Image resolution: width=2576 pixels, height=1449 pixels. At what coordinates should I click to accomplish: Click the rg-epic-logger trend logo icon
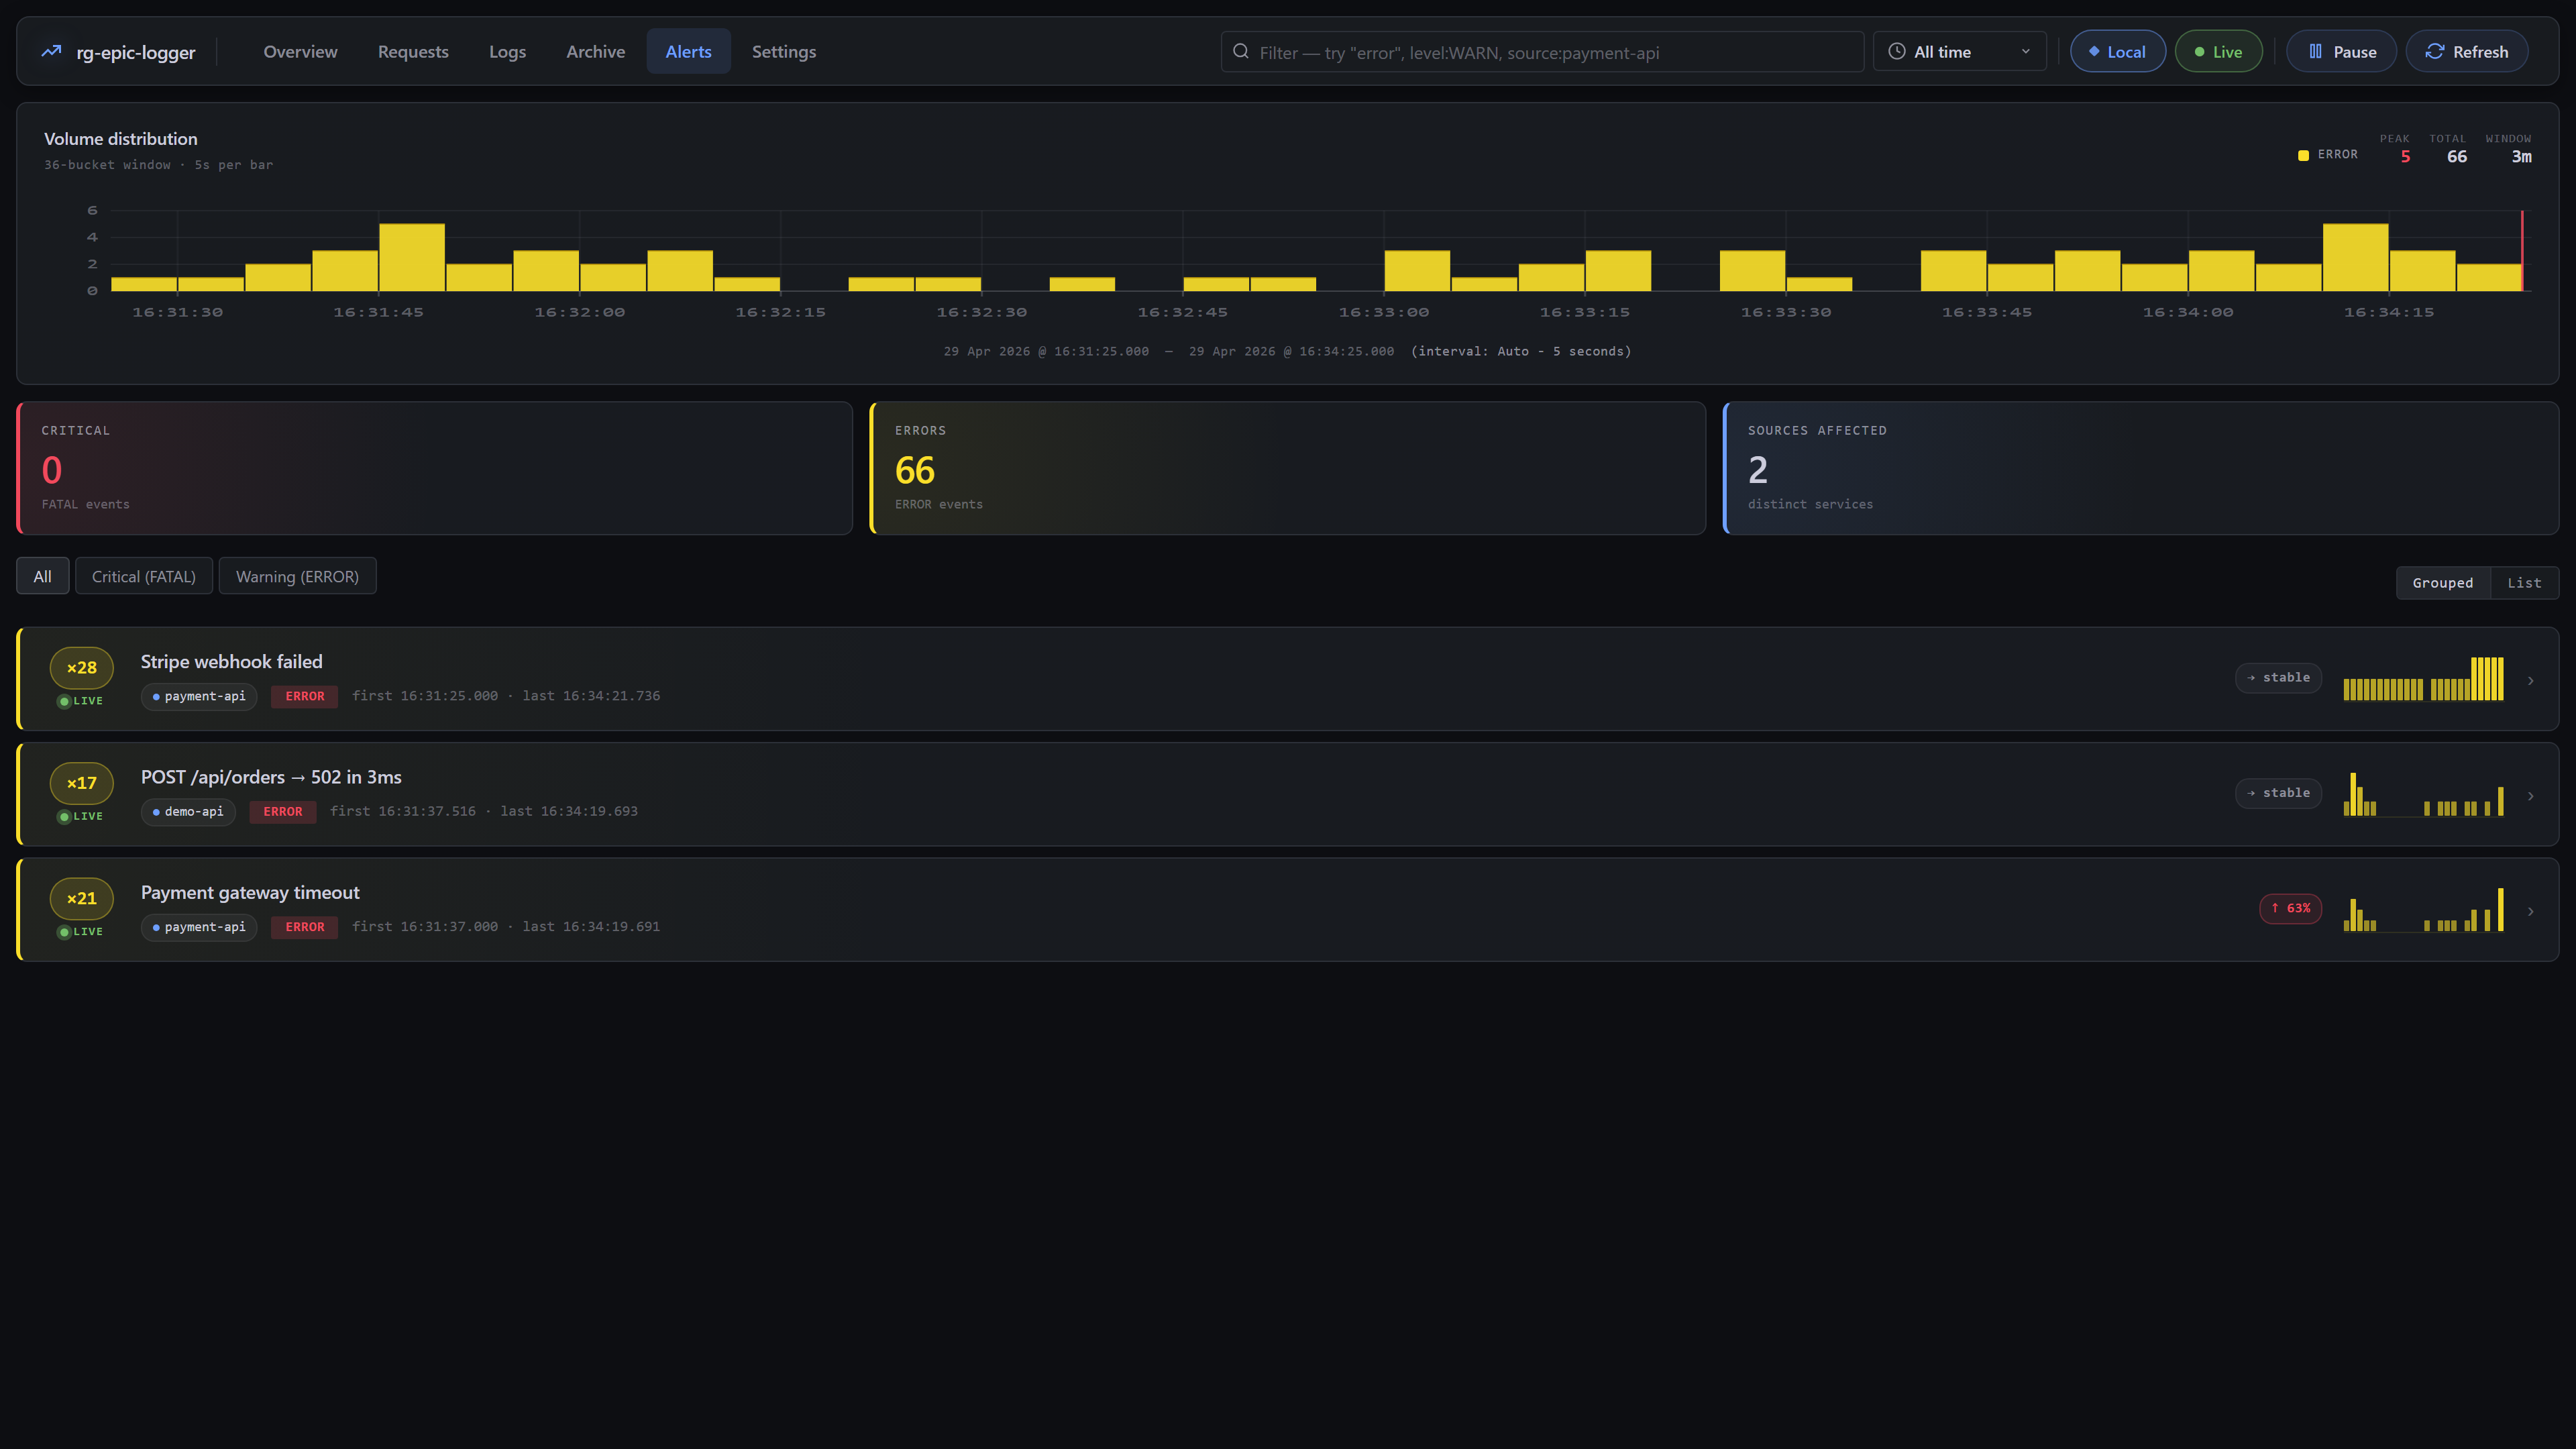click(51, 51)
